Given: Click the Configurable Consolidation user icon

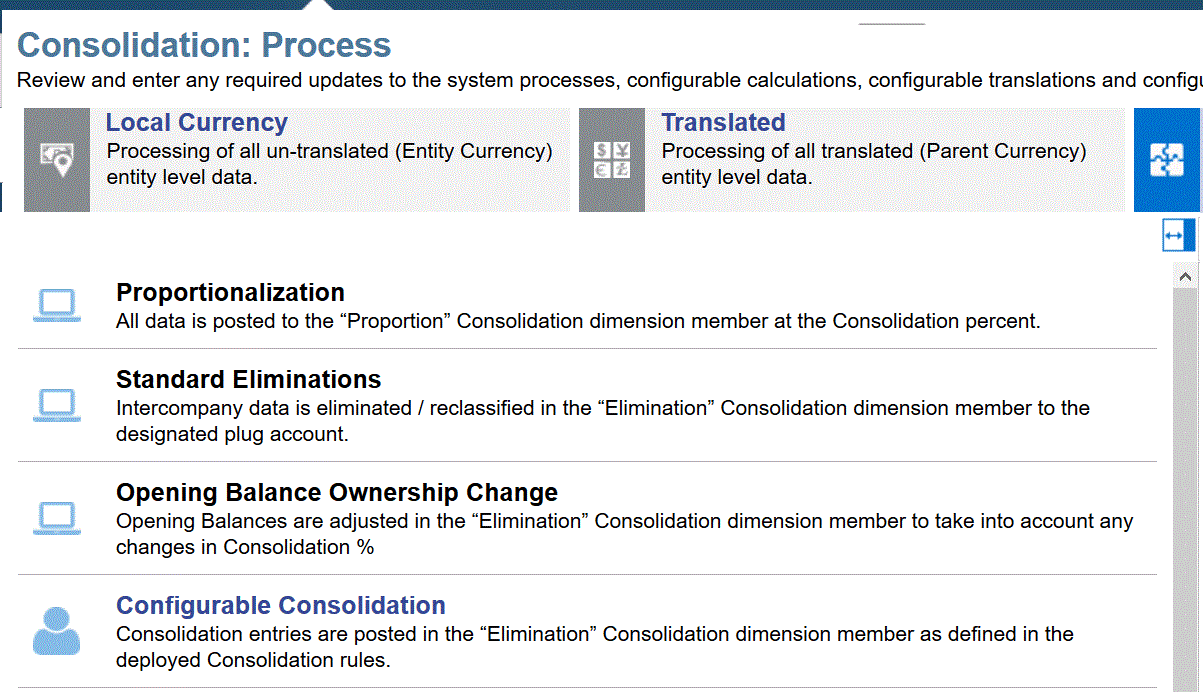Looking at the screenshot, I should click(x=57, y=631).
